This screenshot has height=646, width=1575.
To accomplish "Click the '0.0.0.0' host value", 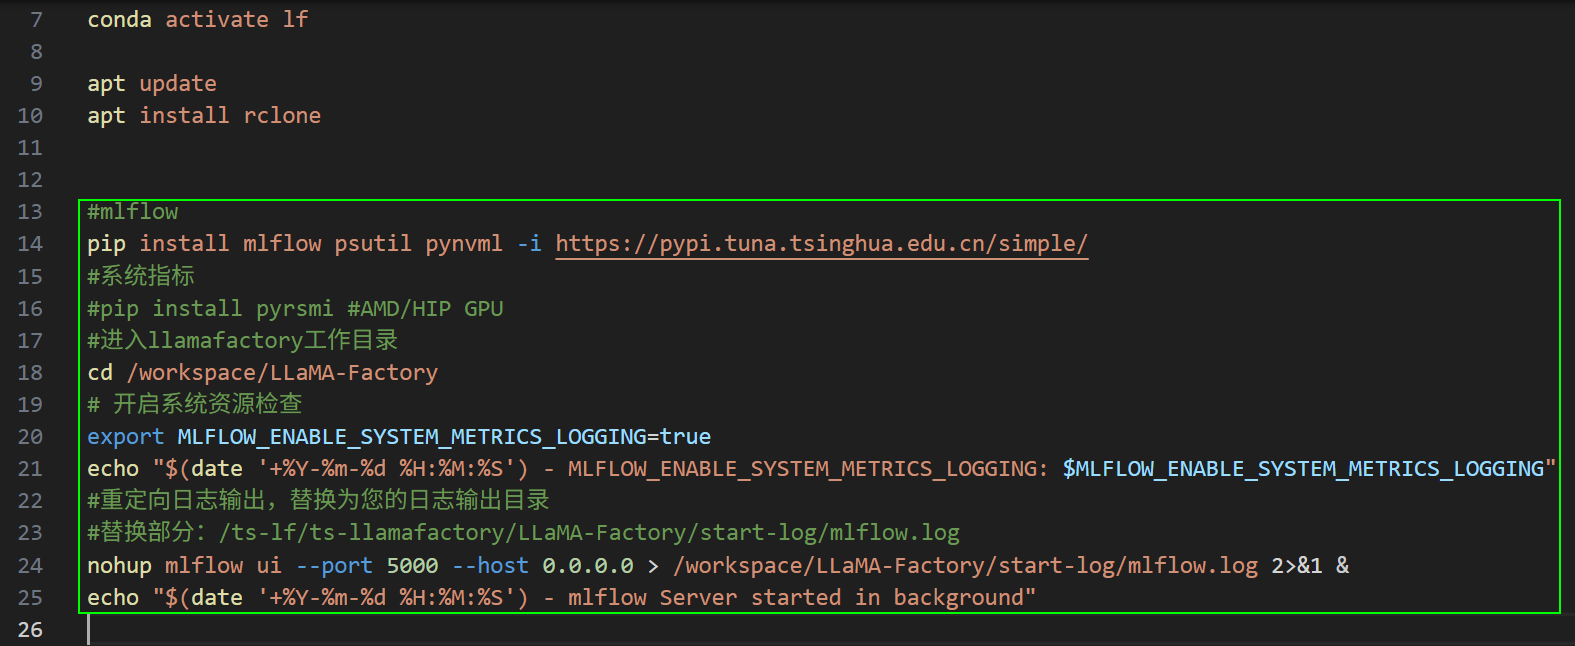I will (588, 566).
